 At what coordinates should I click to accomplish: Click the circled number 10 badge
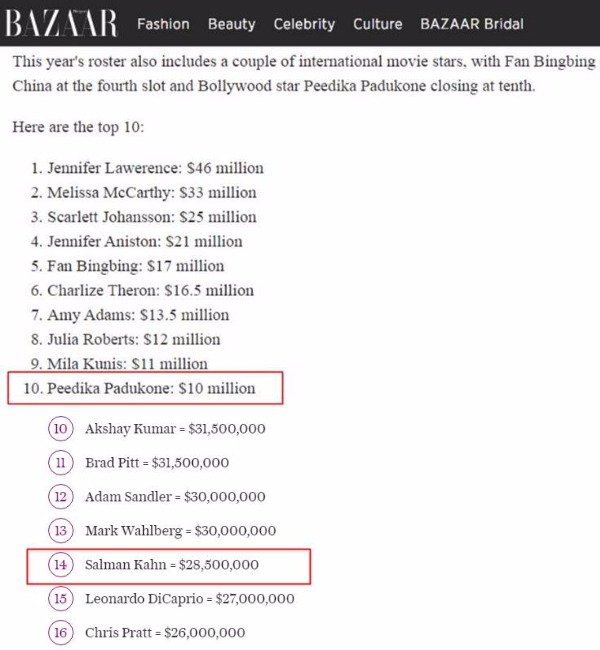pos(61,429)
